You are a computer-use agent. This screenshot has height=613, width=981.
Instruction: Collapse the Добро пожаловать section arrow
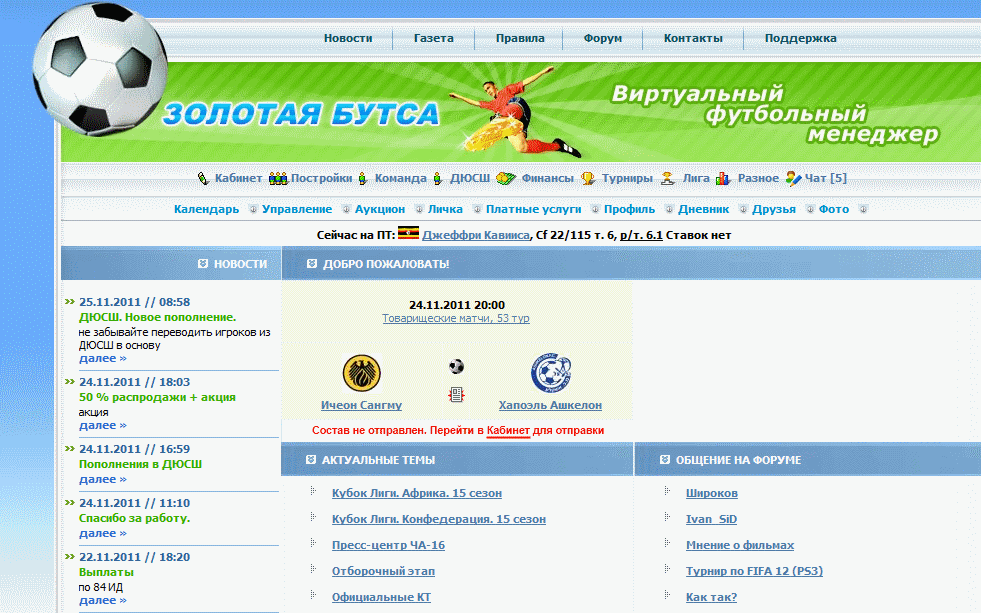click(311, 264)
